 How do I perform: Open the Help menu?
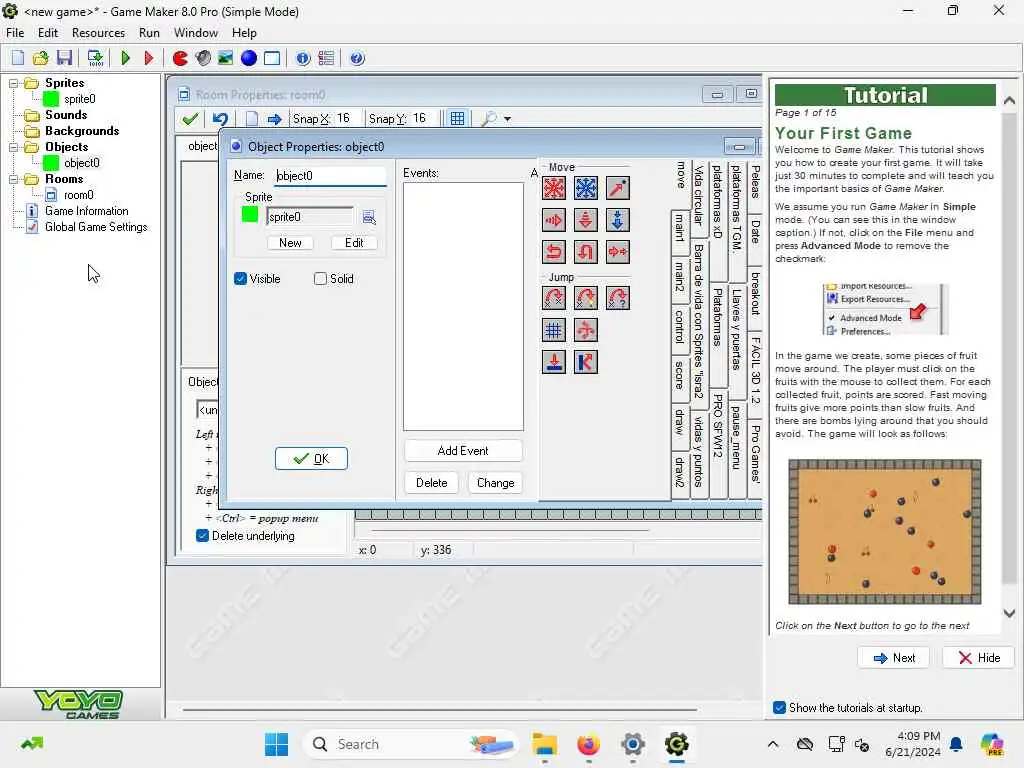click(x=244, y=33)
